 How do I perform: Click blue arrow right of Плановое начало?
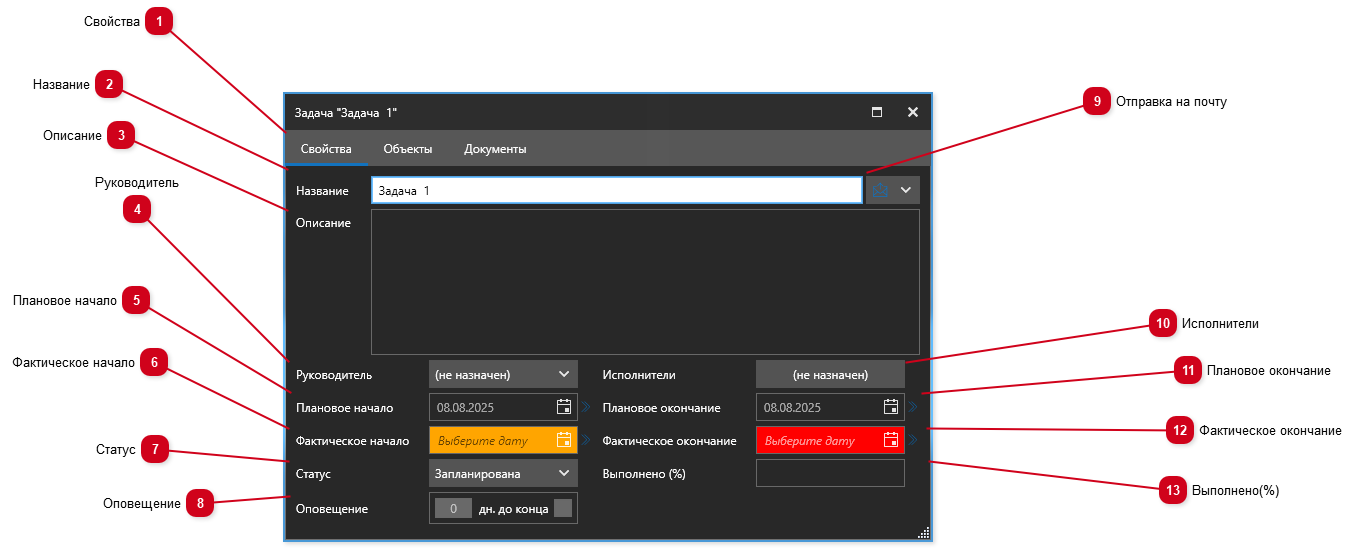coord(587,407)
